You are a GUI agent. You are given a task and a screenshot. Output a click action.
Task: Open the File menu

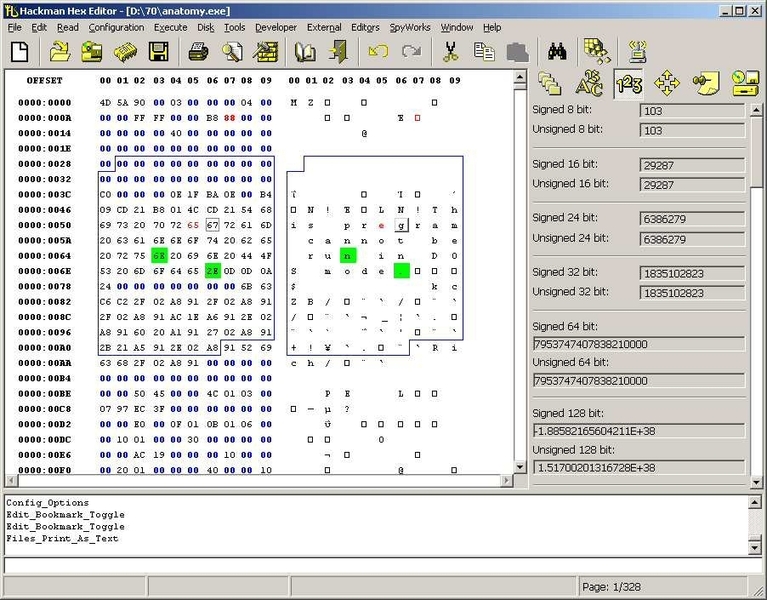pyautogui.click(x=15, y=27)
